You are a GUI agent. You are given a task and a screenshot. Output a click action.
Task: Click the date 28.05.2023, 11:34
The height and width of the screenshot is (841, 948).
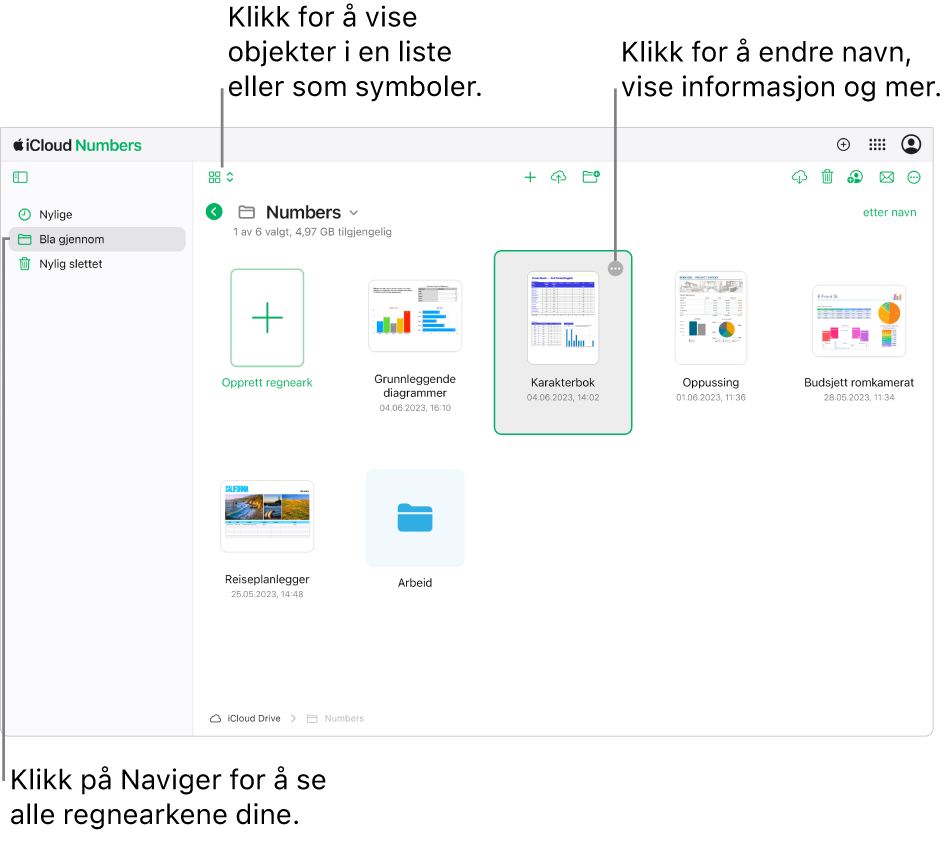859,398
